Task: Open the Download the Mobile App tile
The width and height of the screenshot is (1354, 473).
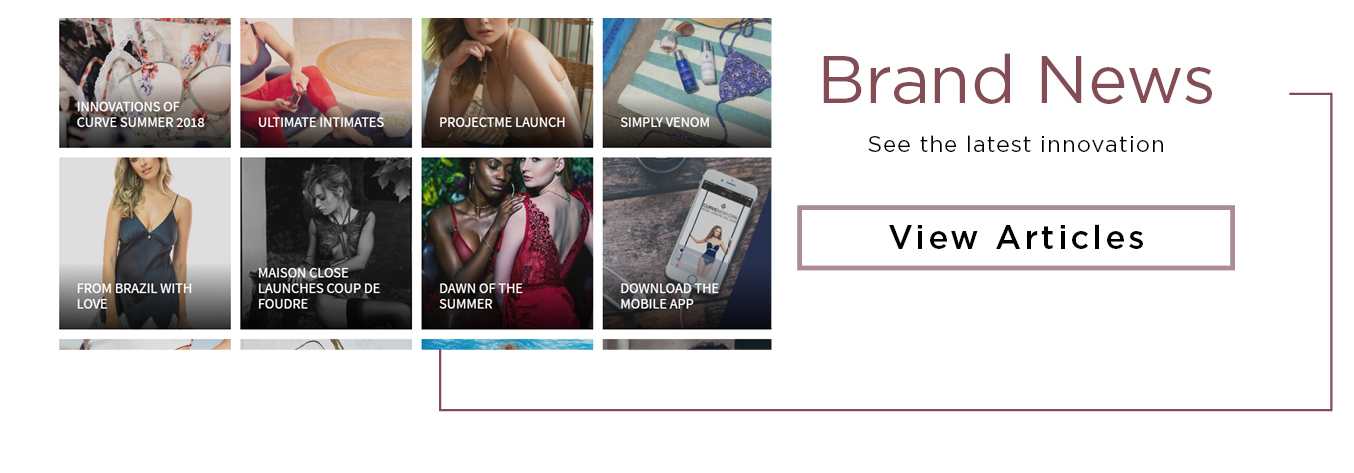Action: [687, 243]
